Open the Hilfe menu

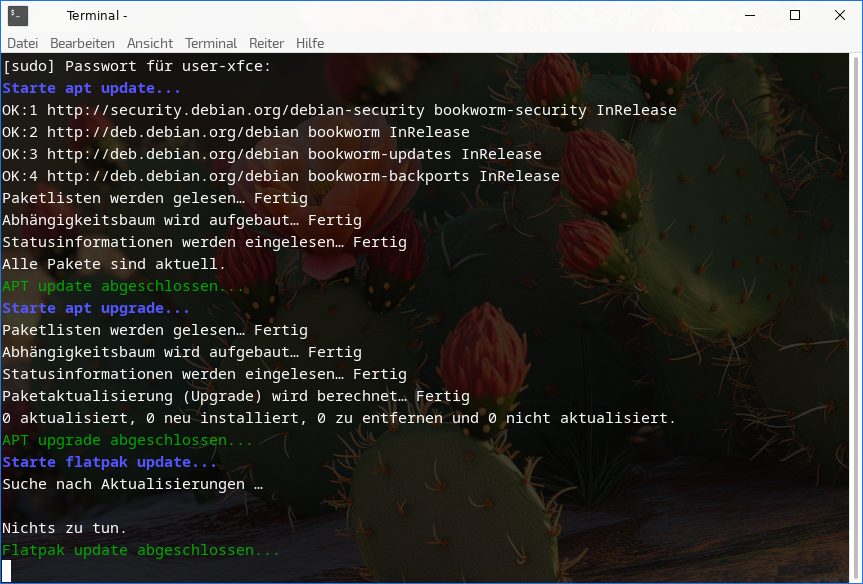point(310,43)
